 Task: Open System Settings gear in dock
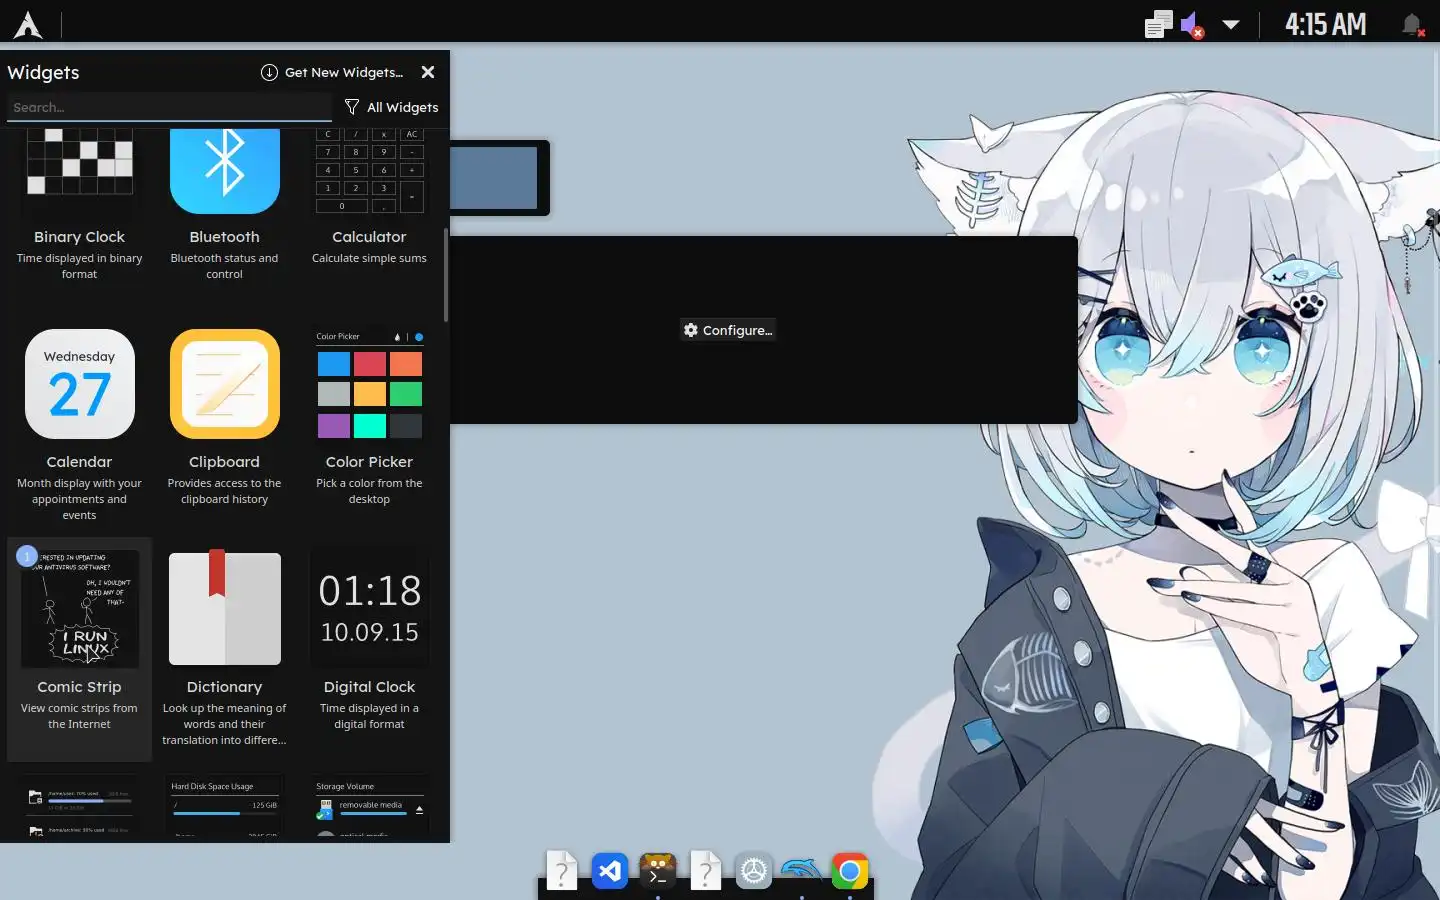(753, 871)
